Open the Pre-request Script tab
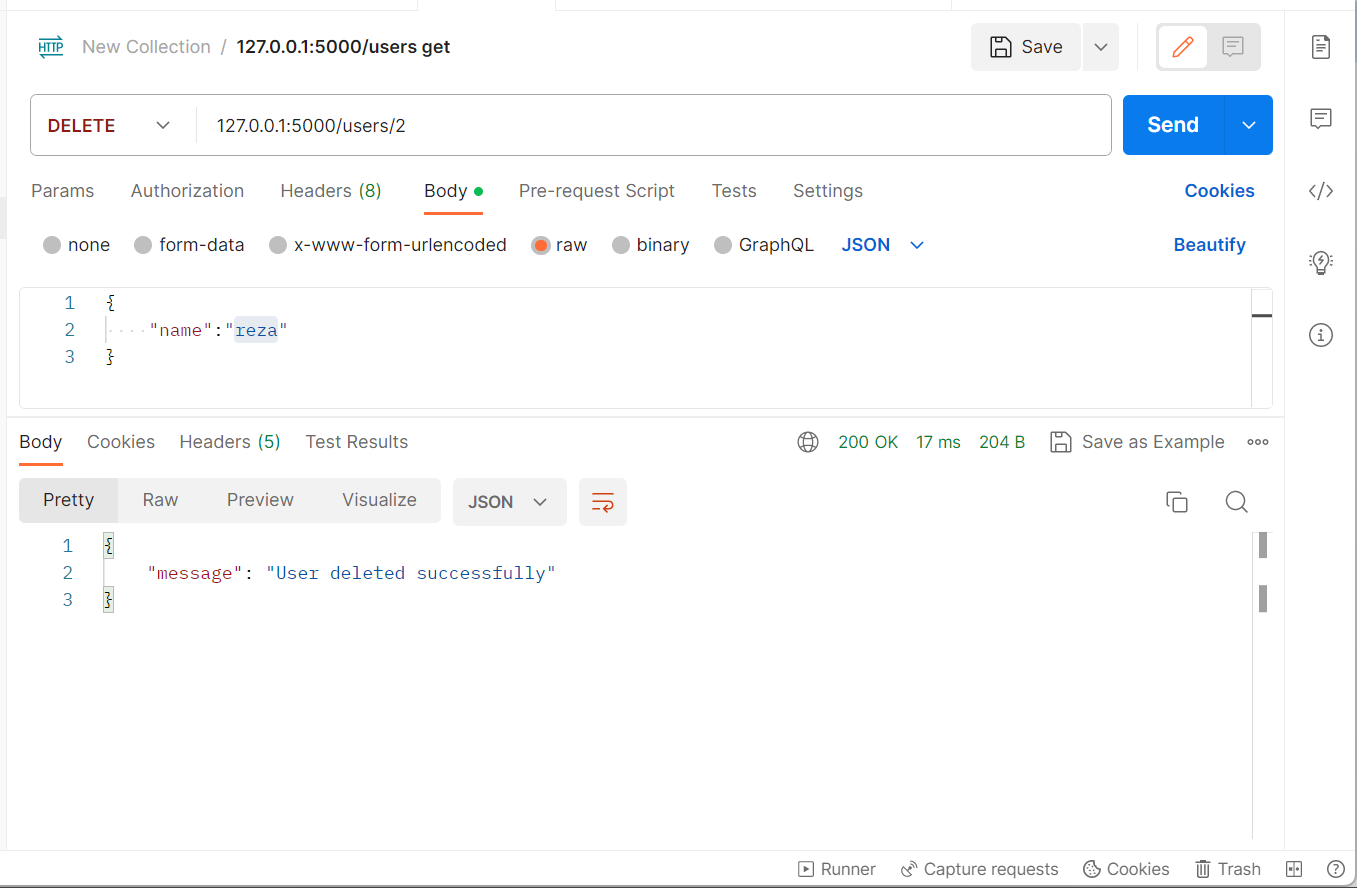 [597, 191]
